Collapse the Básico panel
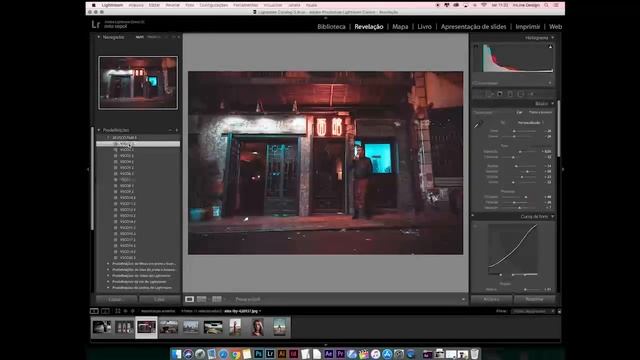 [x=553, y=104]
